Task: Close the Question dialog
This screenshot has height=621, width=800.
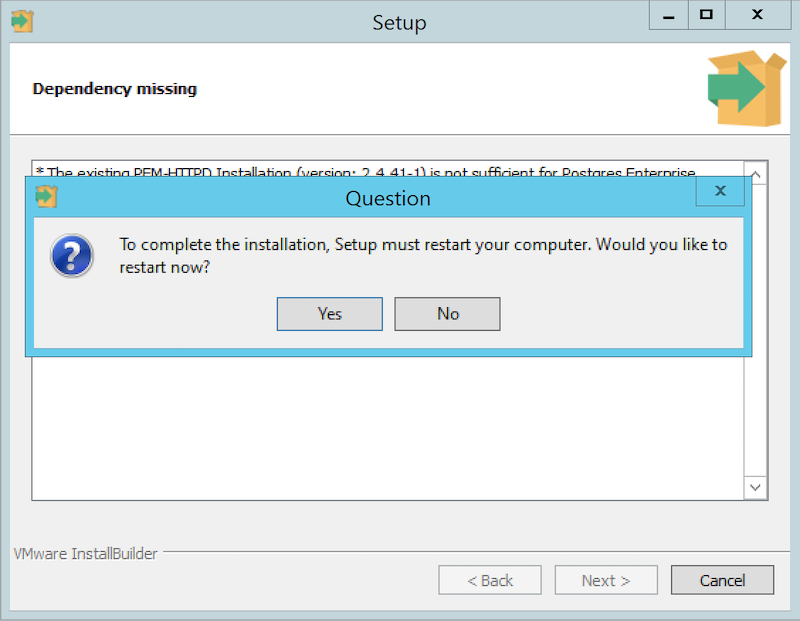Action: (x=720, y=191)
